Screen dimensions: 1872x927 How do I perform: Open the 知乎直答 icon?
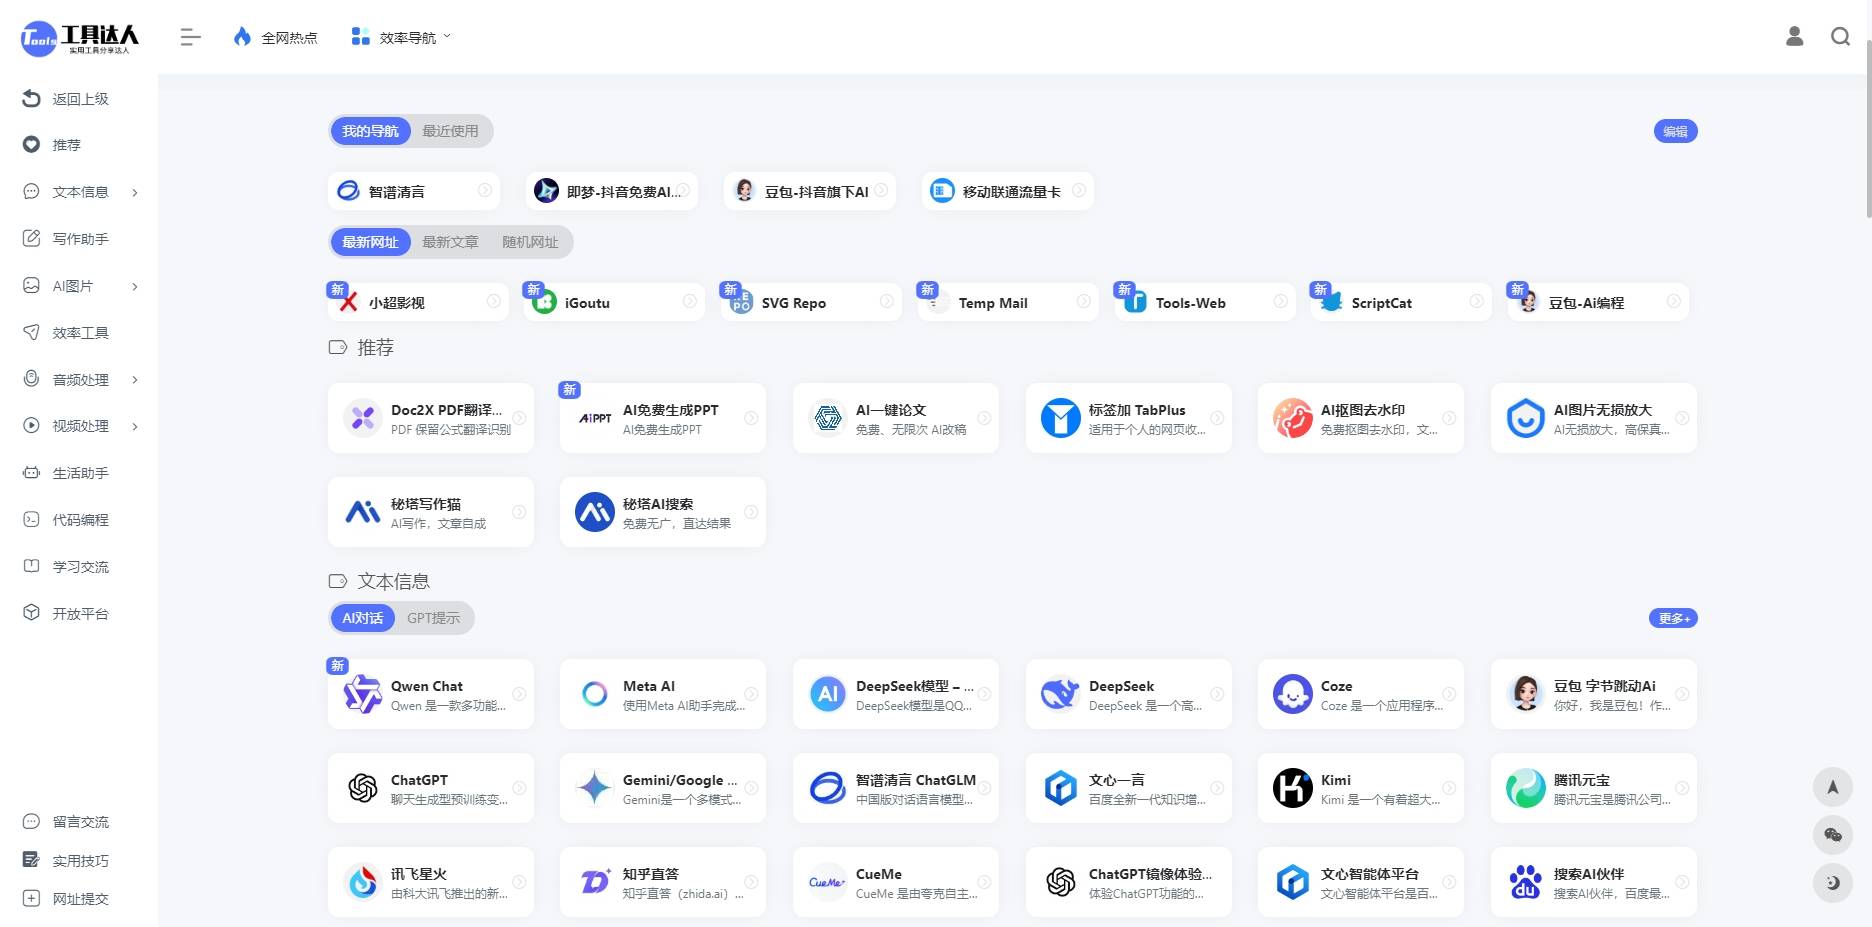tap(594, 882)
